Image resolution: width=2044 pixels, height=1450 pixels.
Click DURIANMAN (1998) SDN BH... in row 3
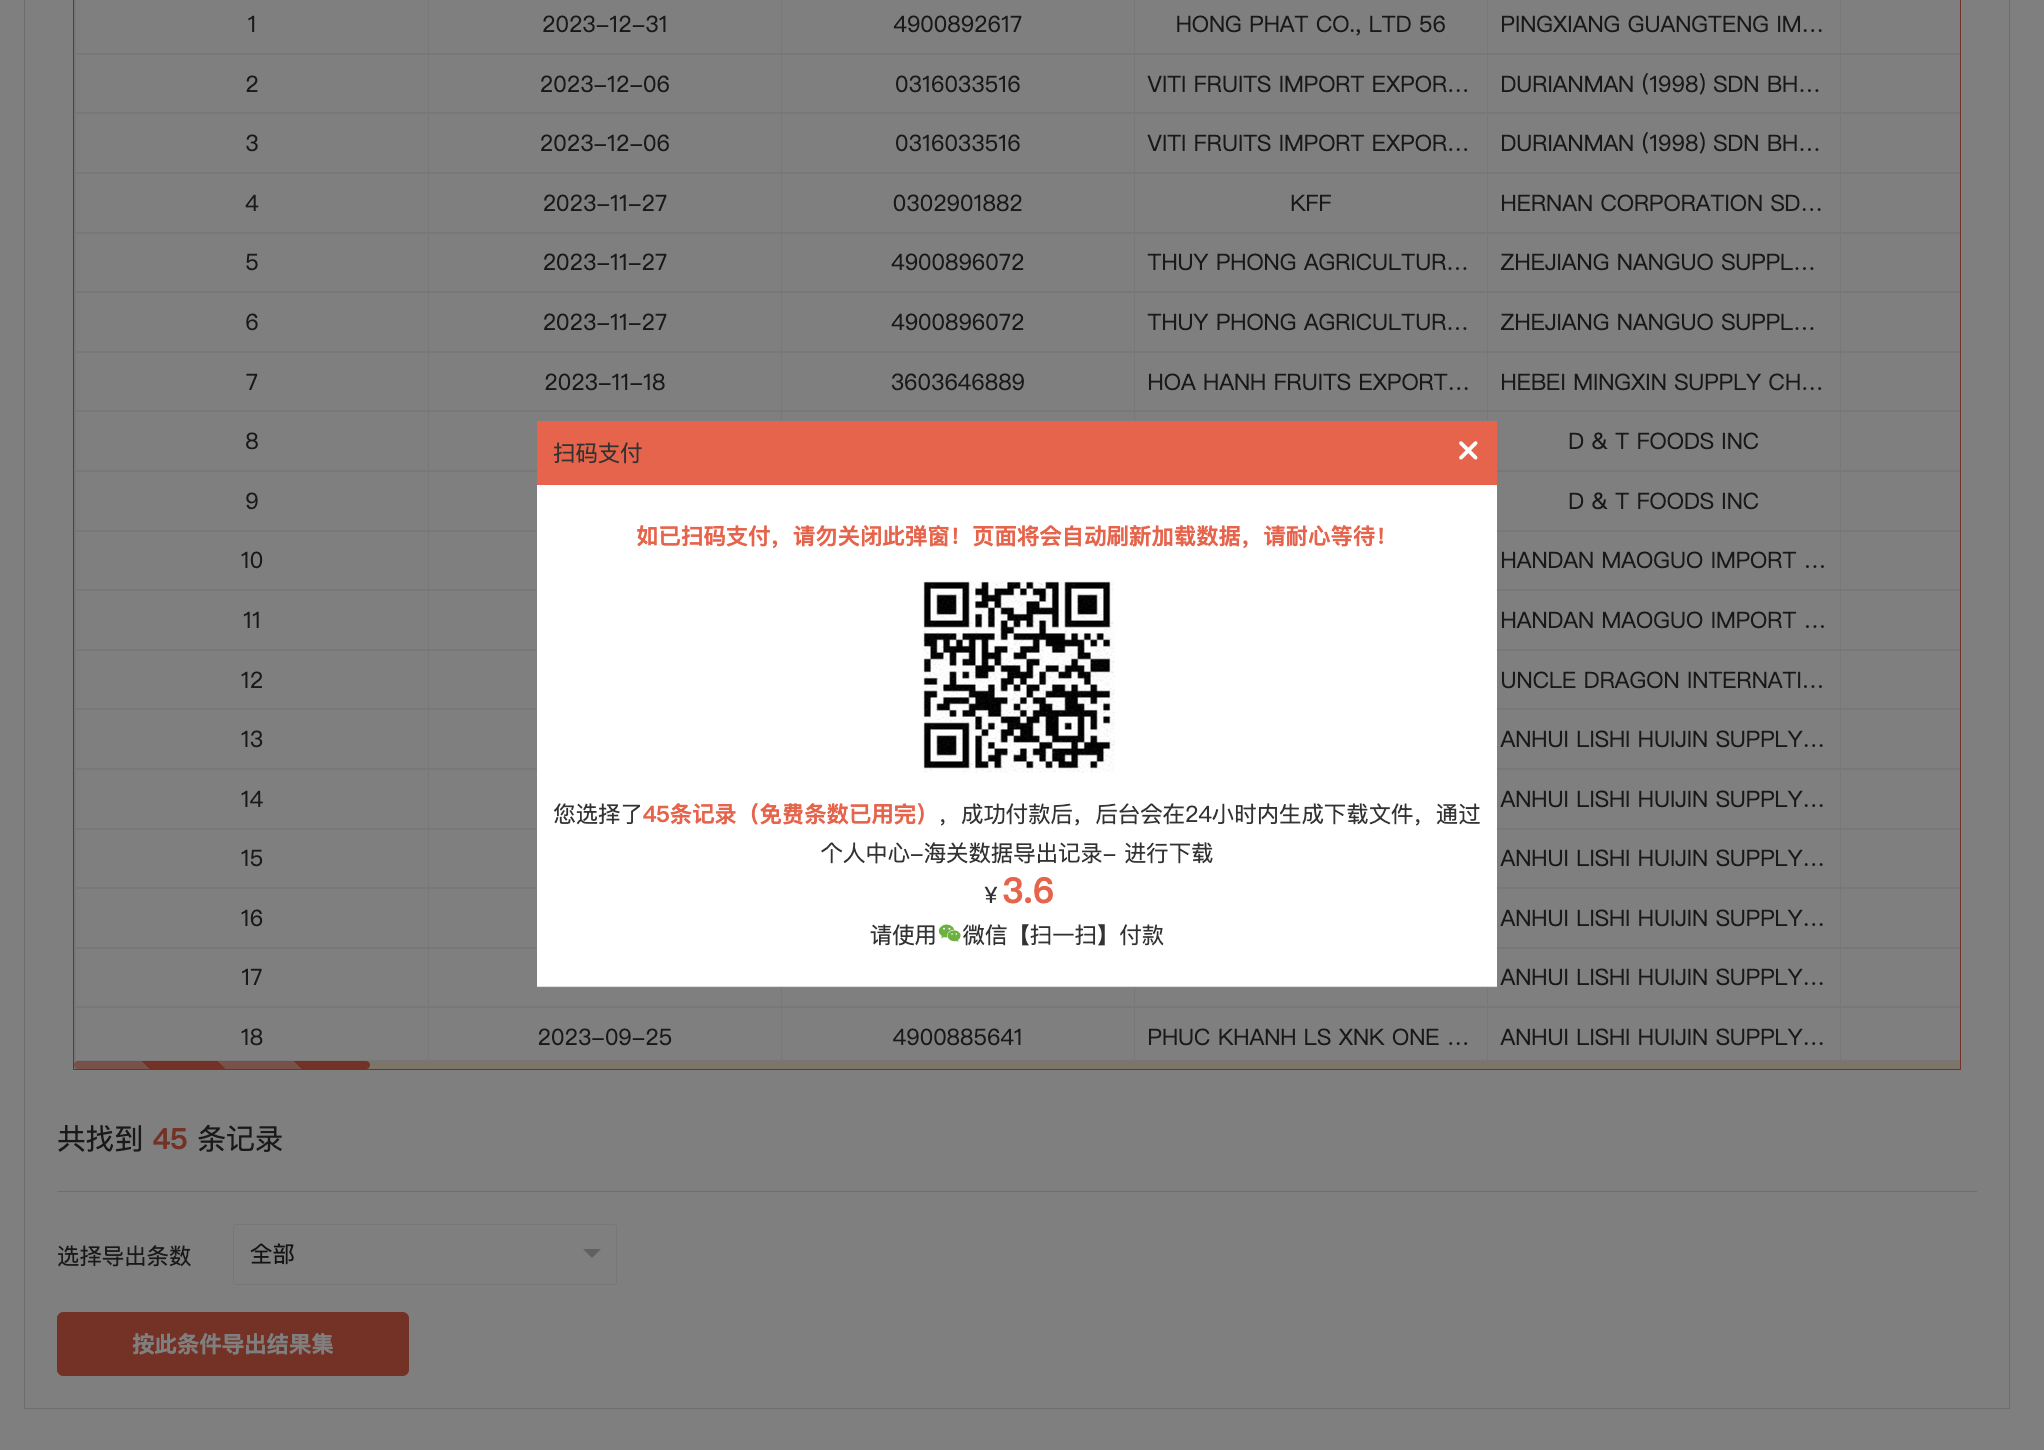click(x=1659, y=143)
